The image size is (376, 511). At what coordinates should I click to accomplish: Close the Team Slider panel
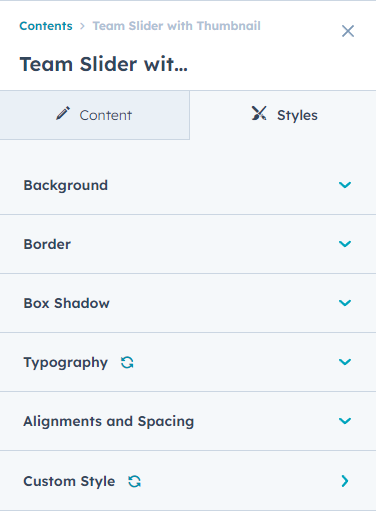point(348,31)
